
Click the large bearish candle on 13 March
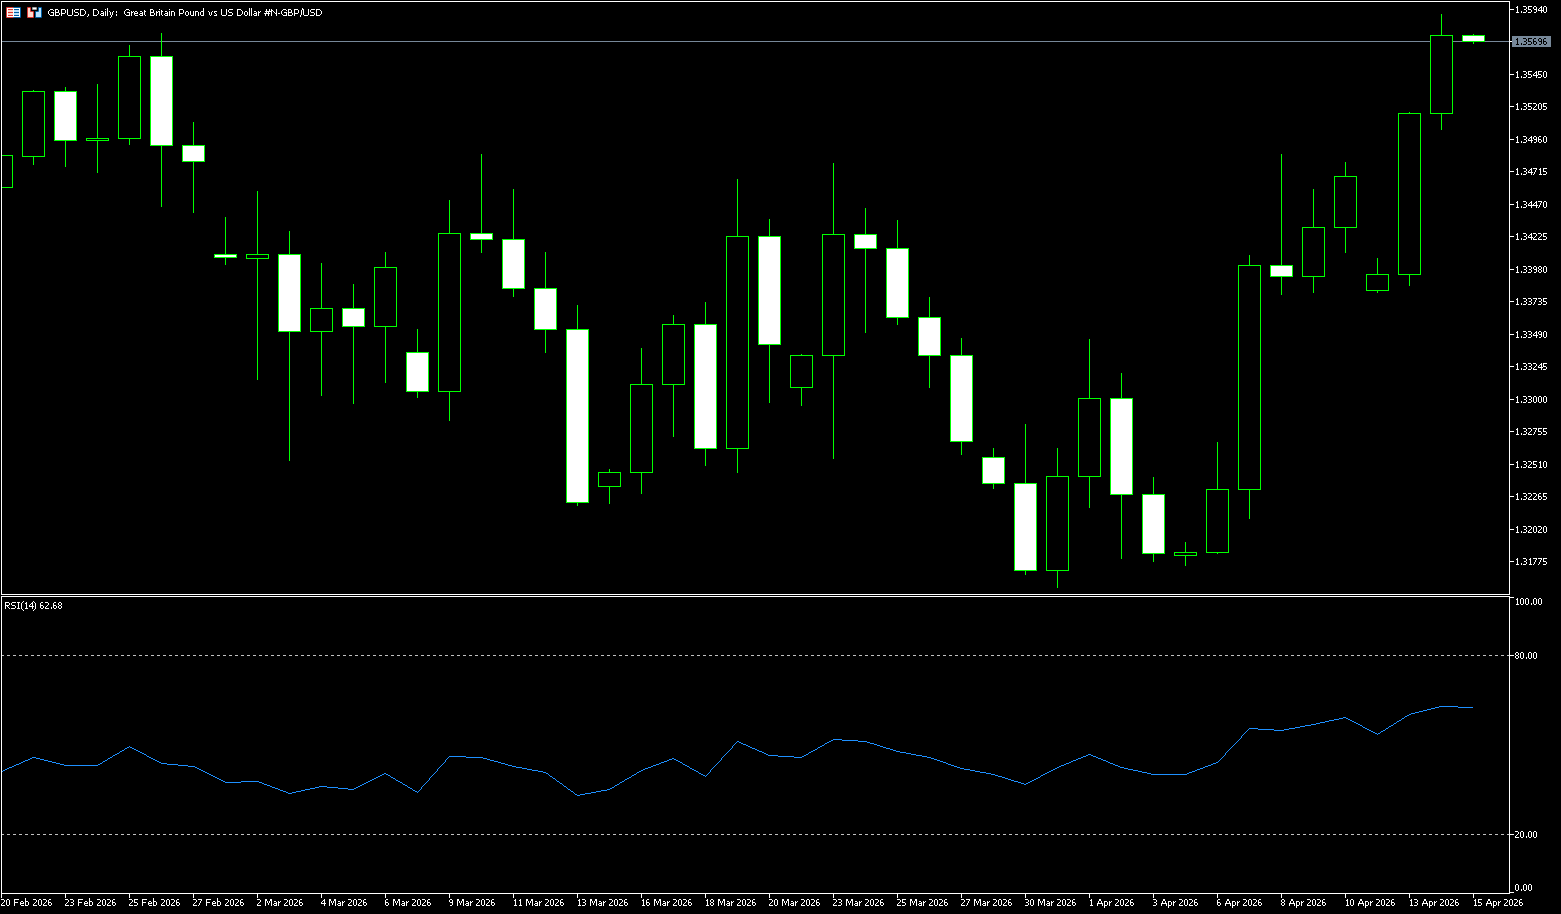577,415
